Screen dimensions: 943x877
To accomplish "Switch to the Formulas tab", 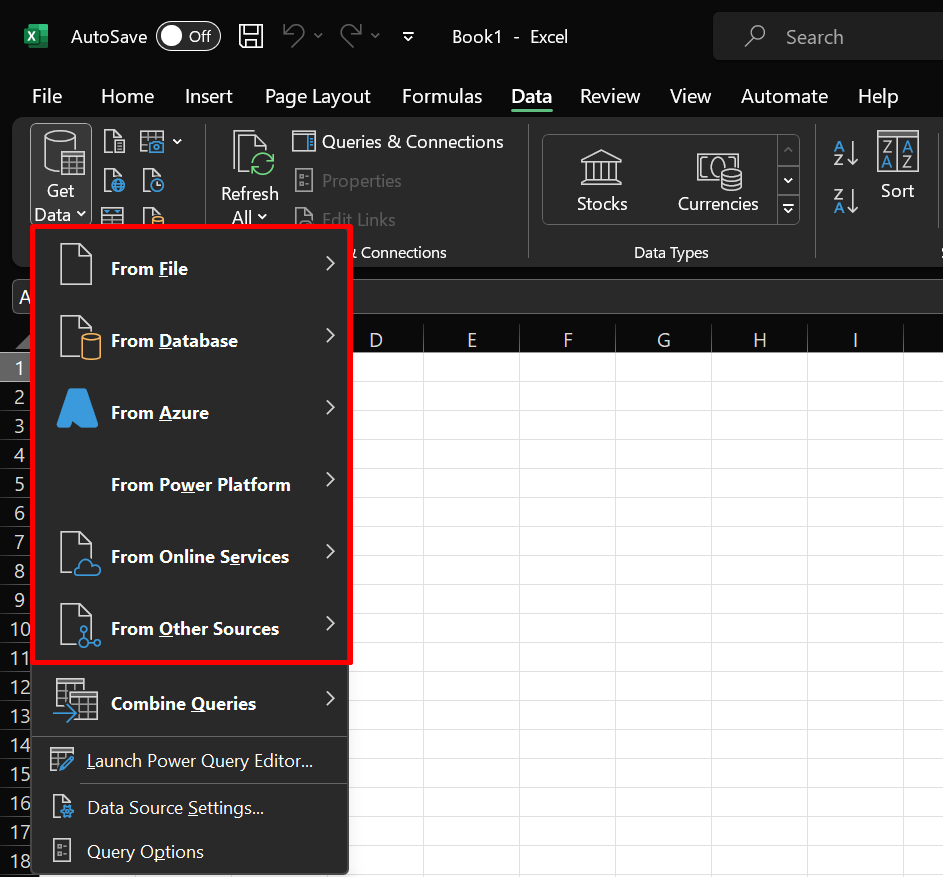I will point(441,96).
